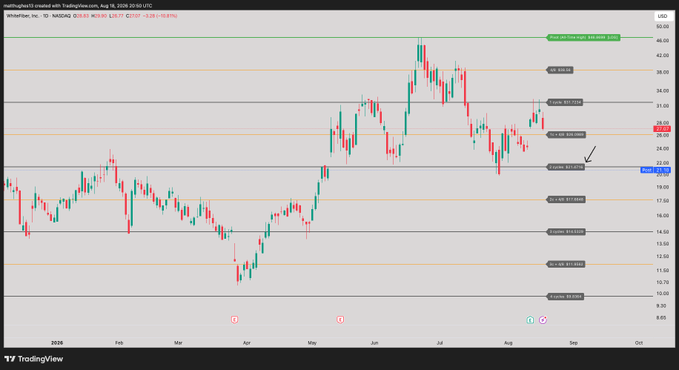Click the 8.65 price axis value
The image size is (679, 370).
(661, 318)
